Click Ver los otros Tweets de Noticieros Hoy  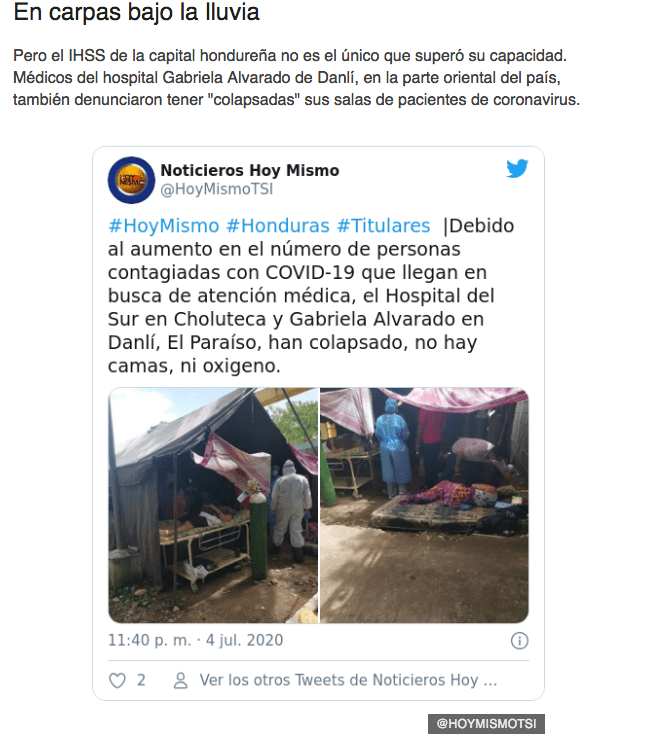(348, 680)
